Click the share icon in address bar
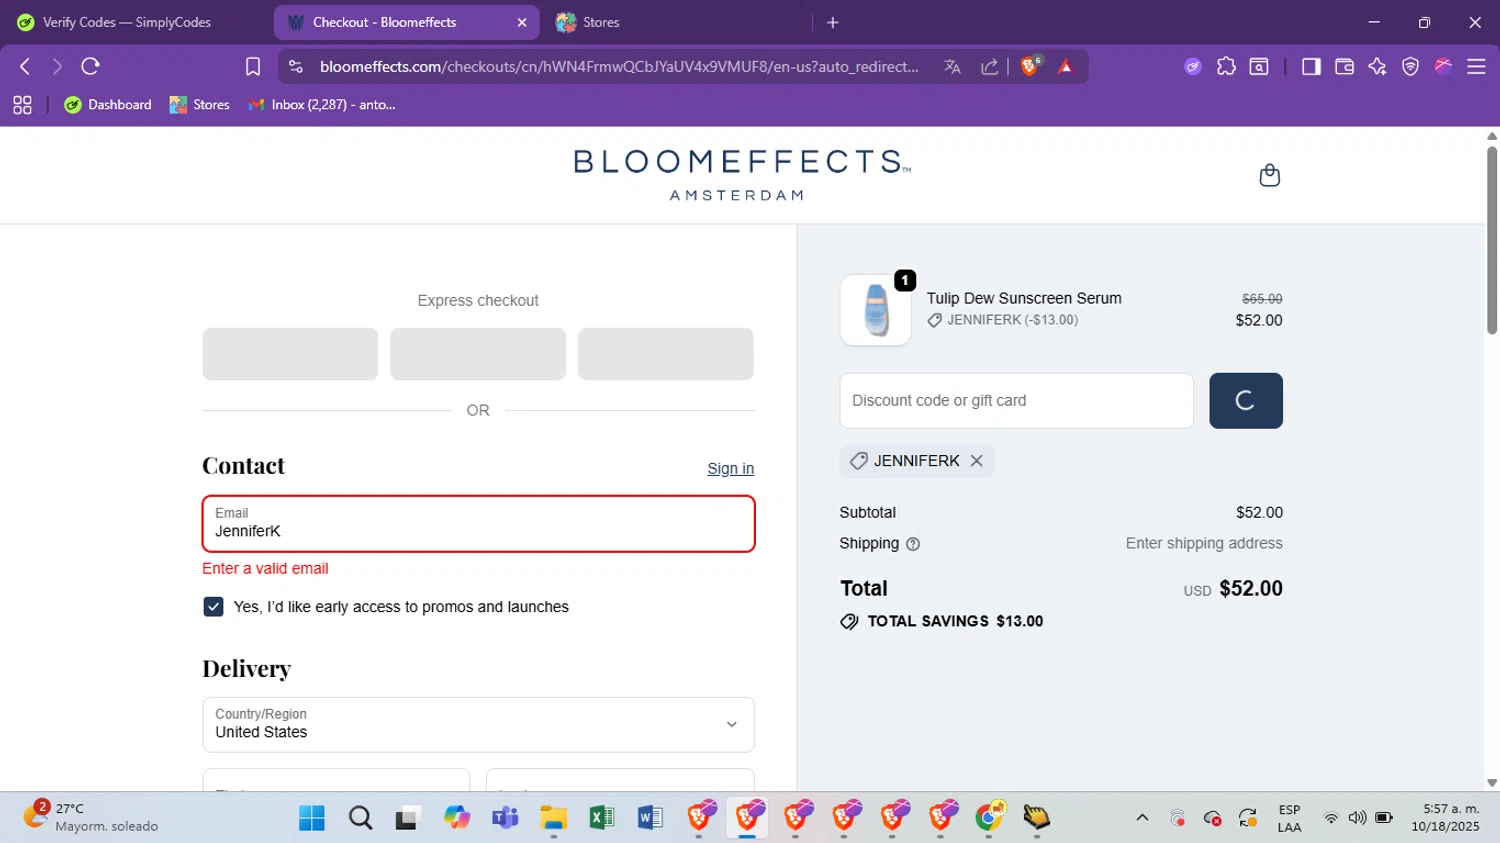Screen dimensions: 1500x843 [x=989, y=66]
